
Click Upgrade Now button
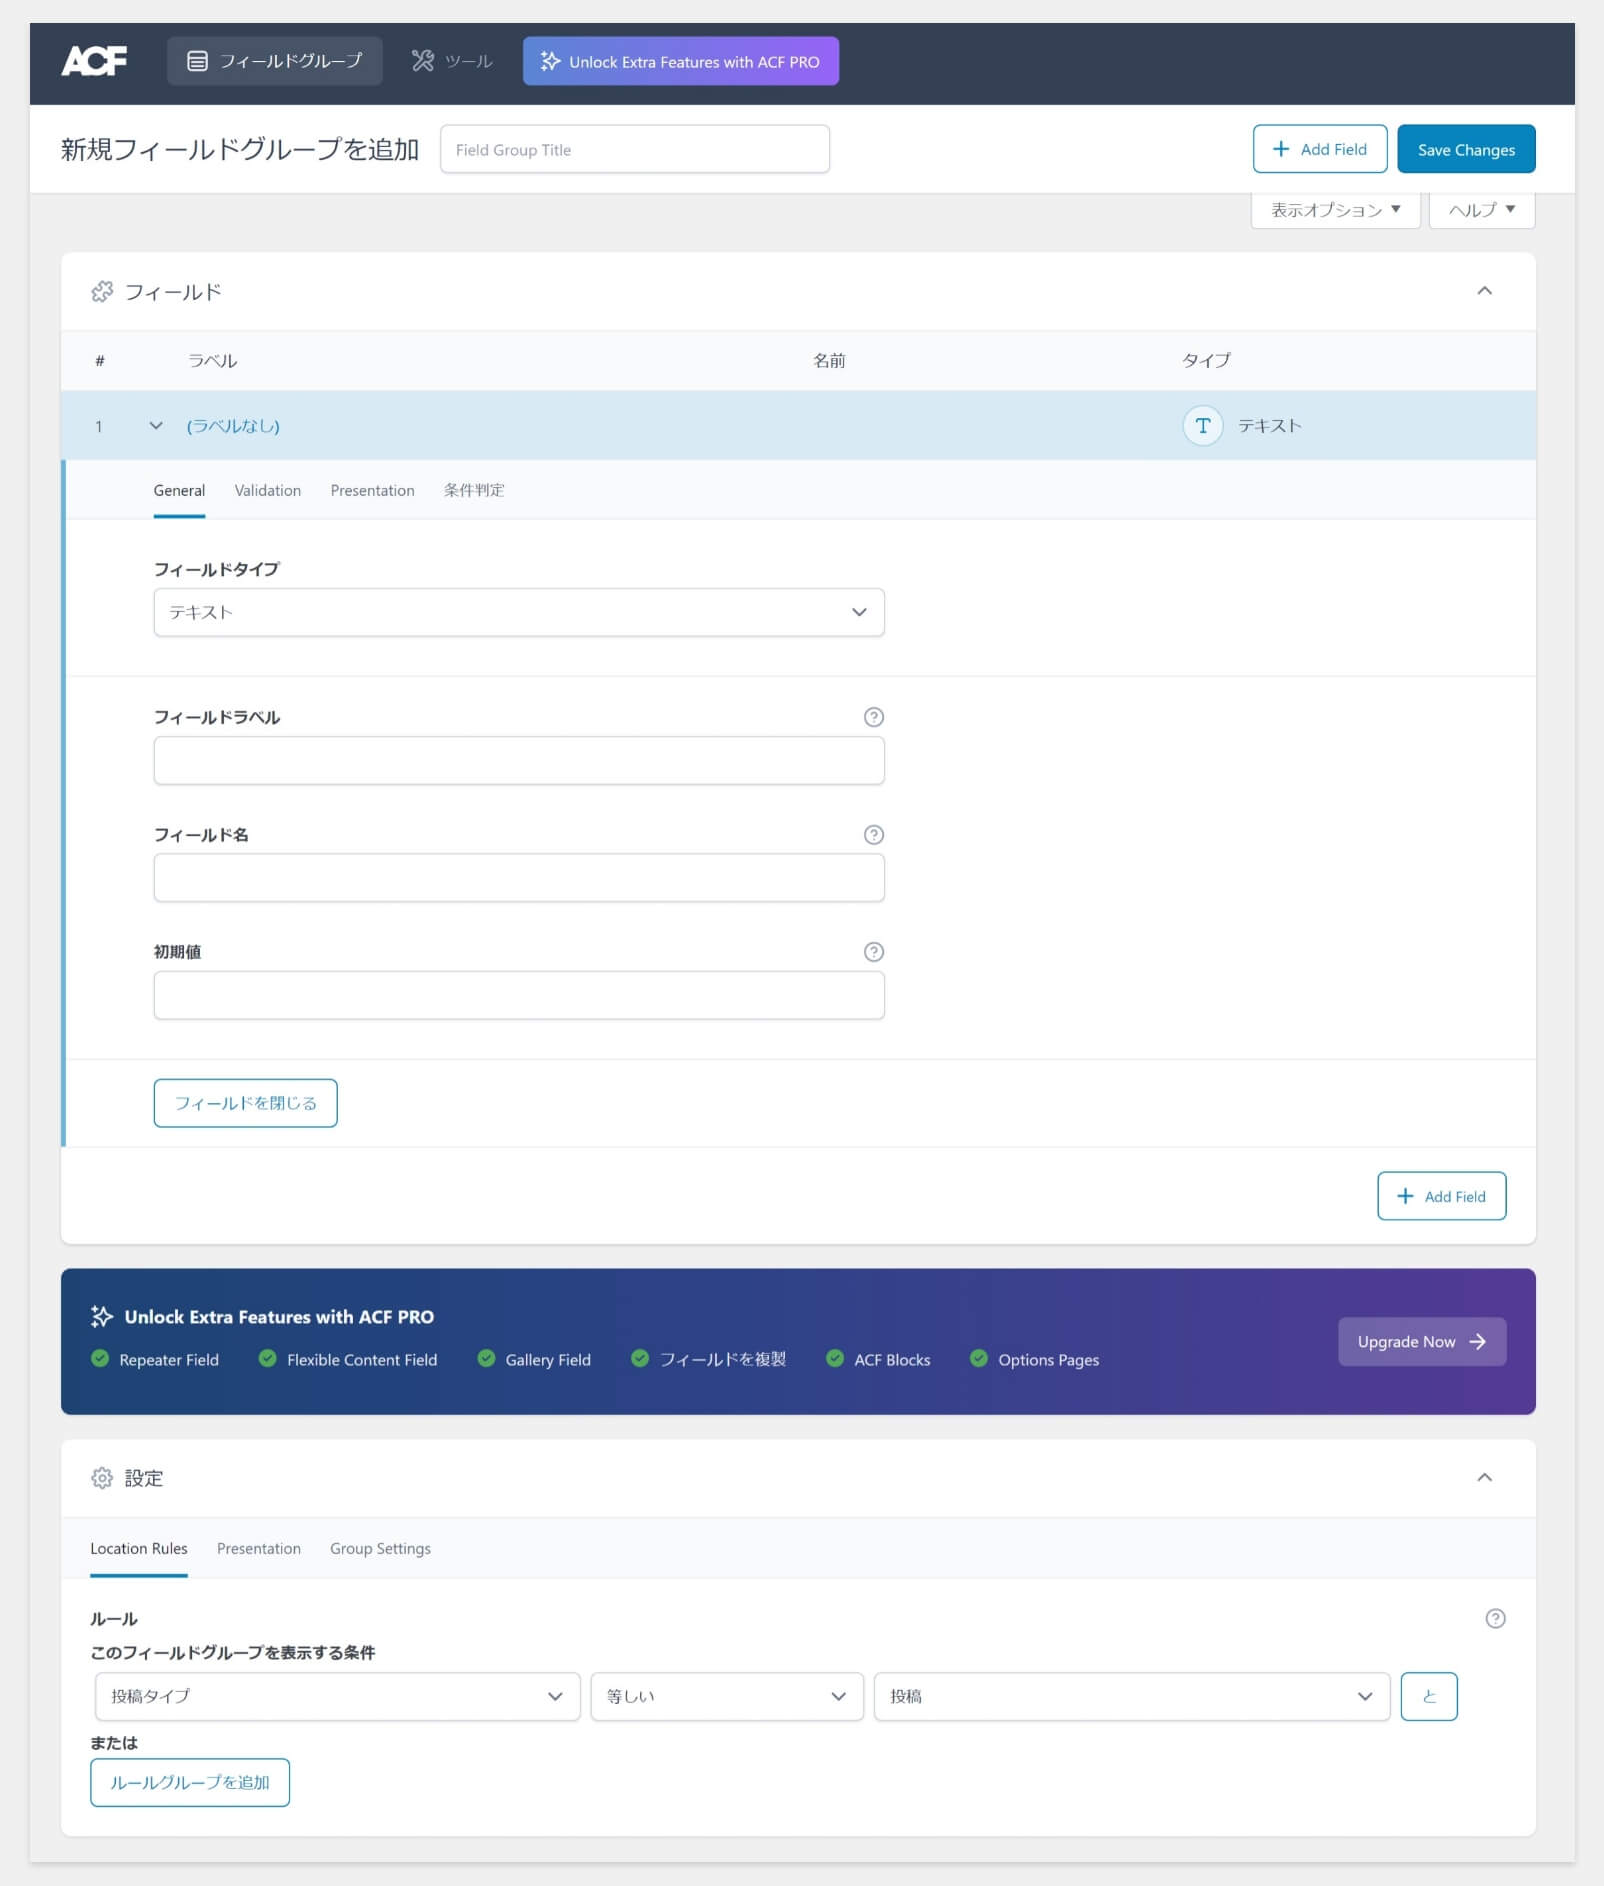coord(1422,1341)
